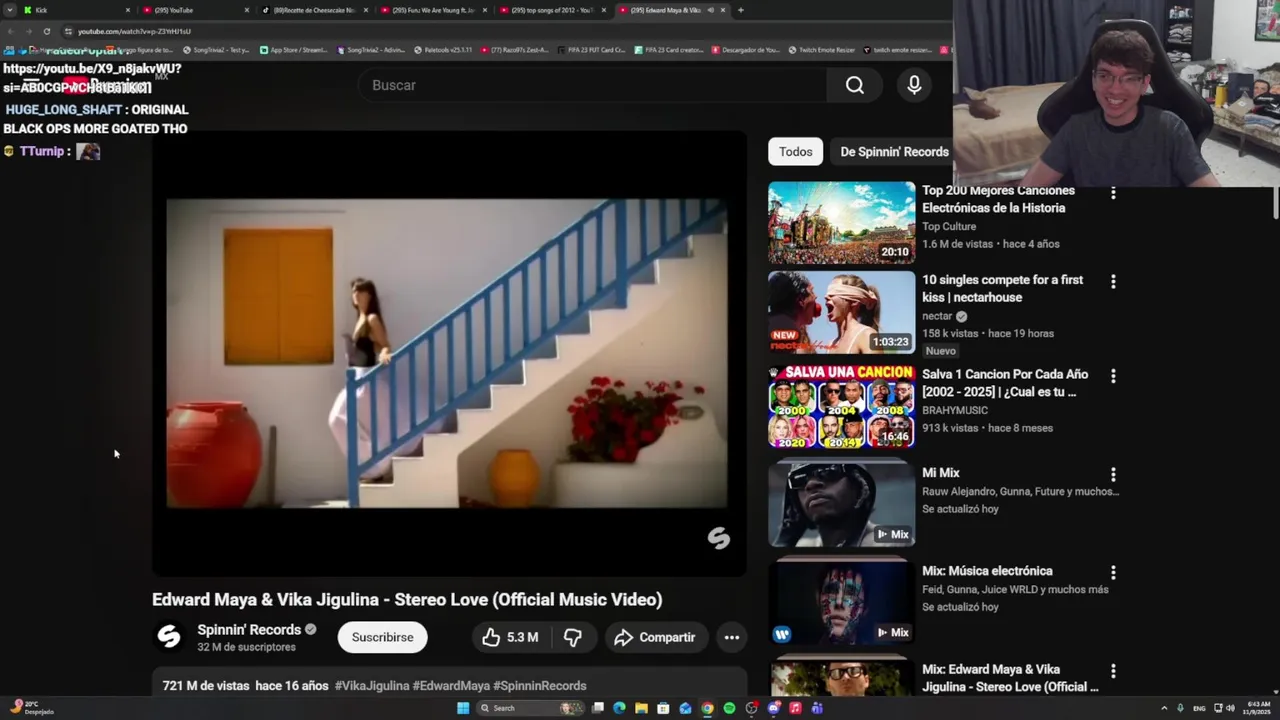Viewport: 1280px width, 720px height.
Task: Open Discord from the taskbar
Action: point(773,708)
